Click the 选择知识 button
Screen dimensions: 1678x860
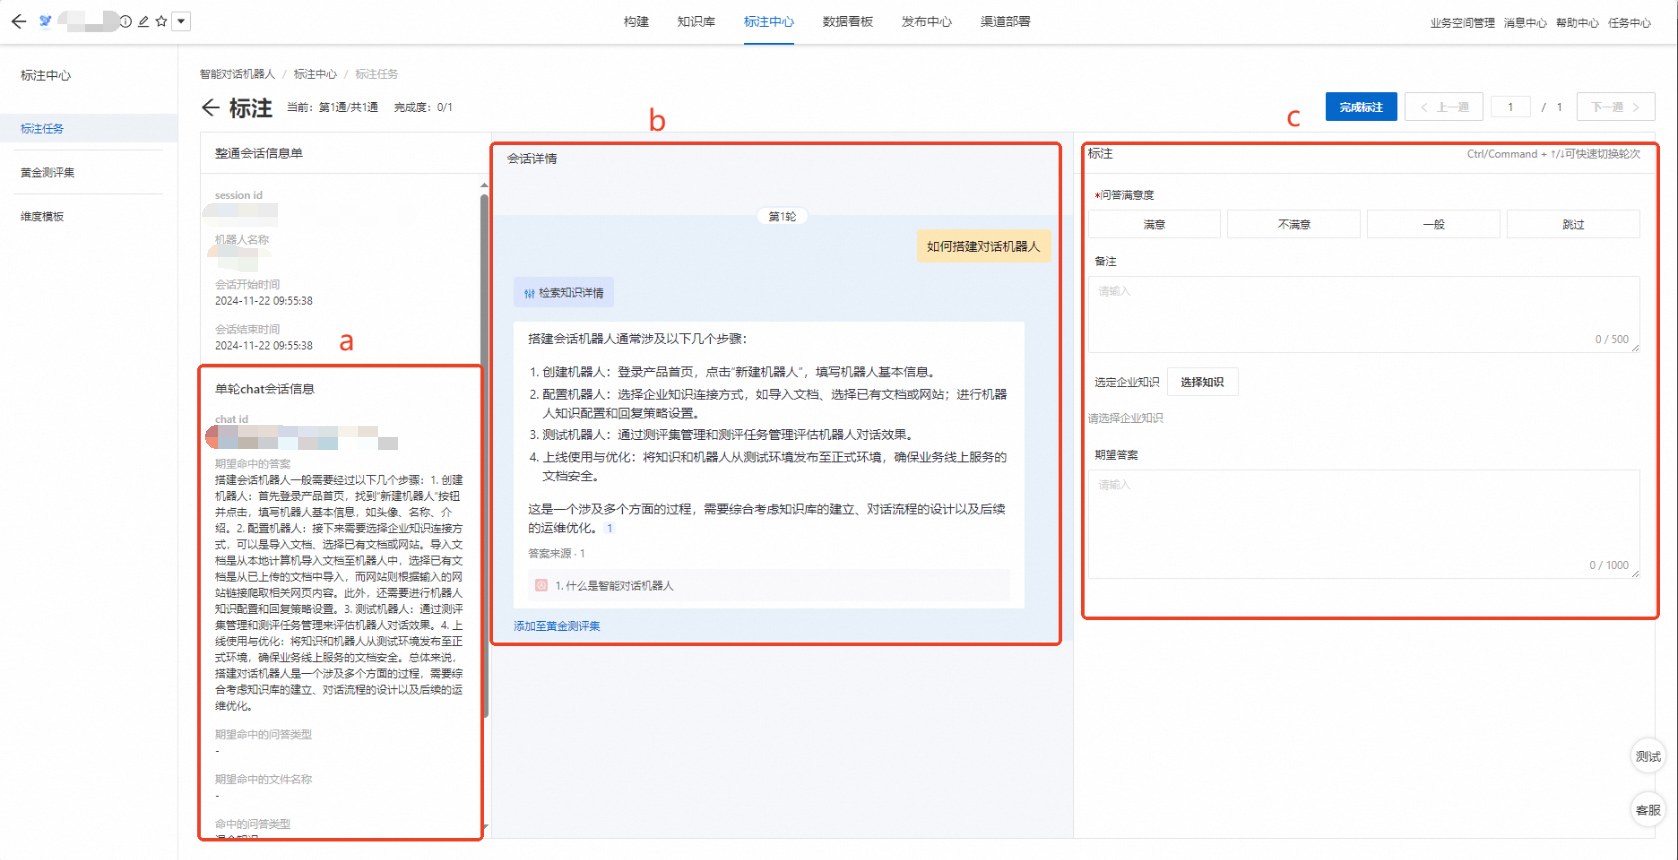(1202, 382)
